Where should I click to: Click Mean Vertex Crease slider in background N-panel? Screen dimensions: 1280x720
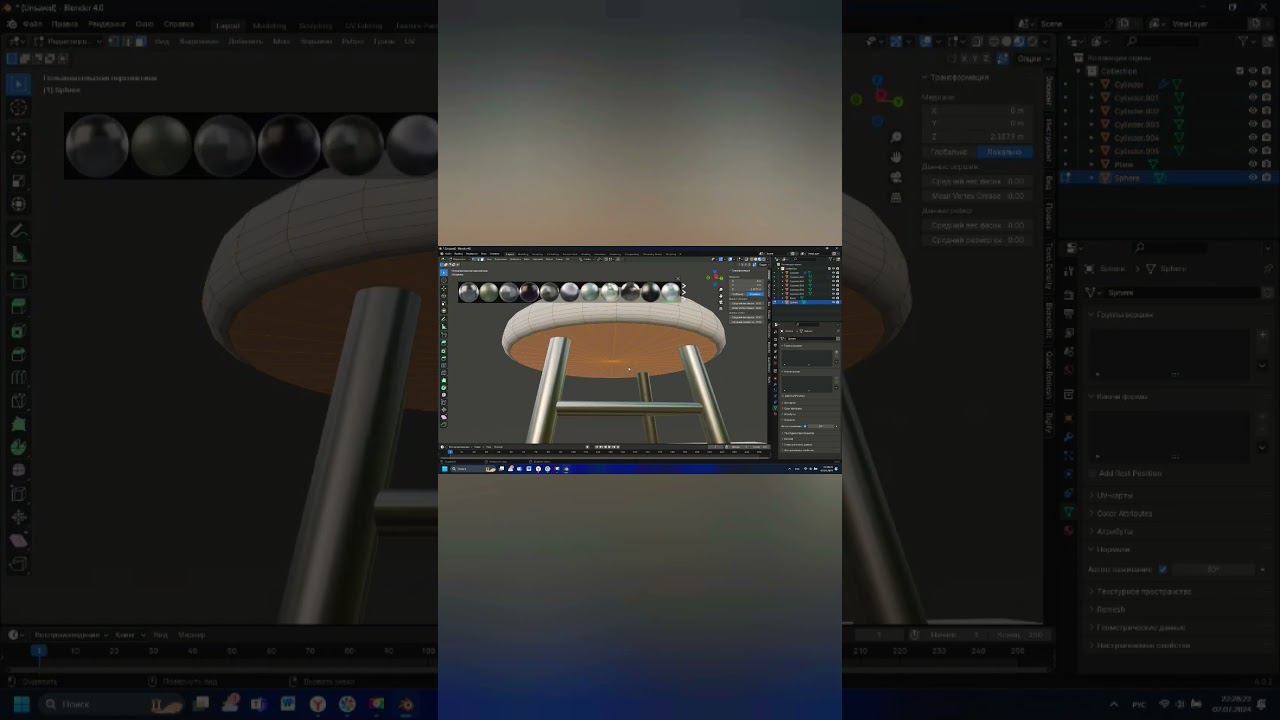(x=976, y=196)
